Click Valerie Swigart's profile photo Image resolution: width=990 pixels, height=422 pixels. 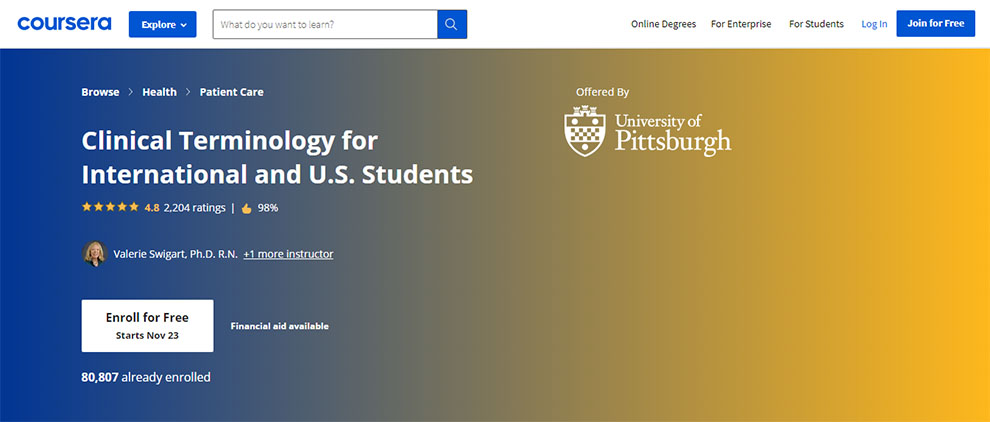pos(95,254)
